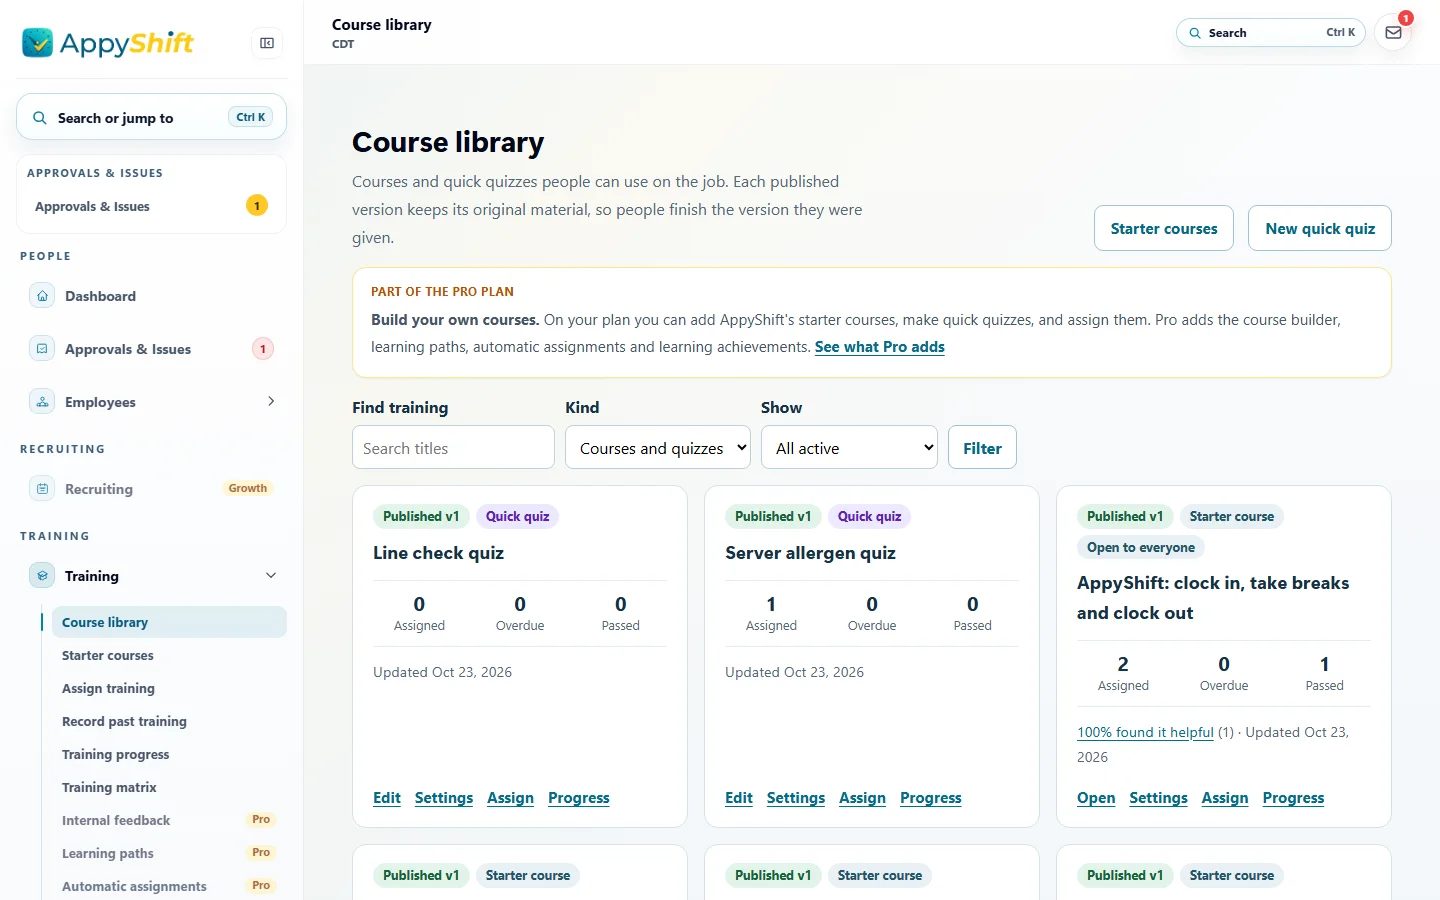Collapse the Training section chevron
Image resolution: width=1440 pixels, height=900 pixels.
click(x=271, y=575)
